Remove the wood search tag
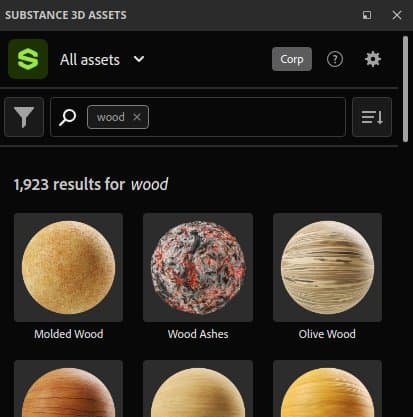This screenshot has height=417, width=413. (x=137, y=117)
